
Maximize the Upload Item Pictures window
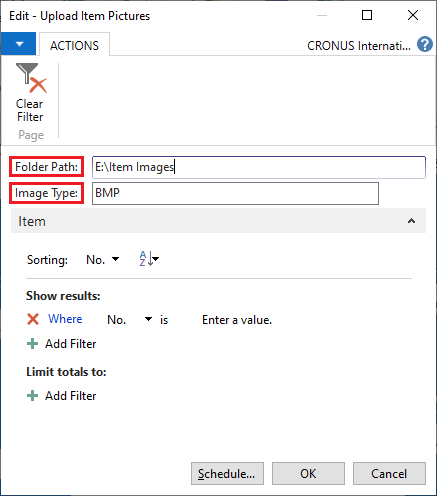point(367,15)
